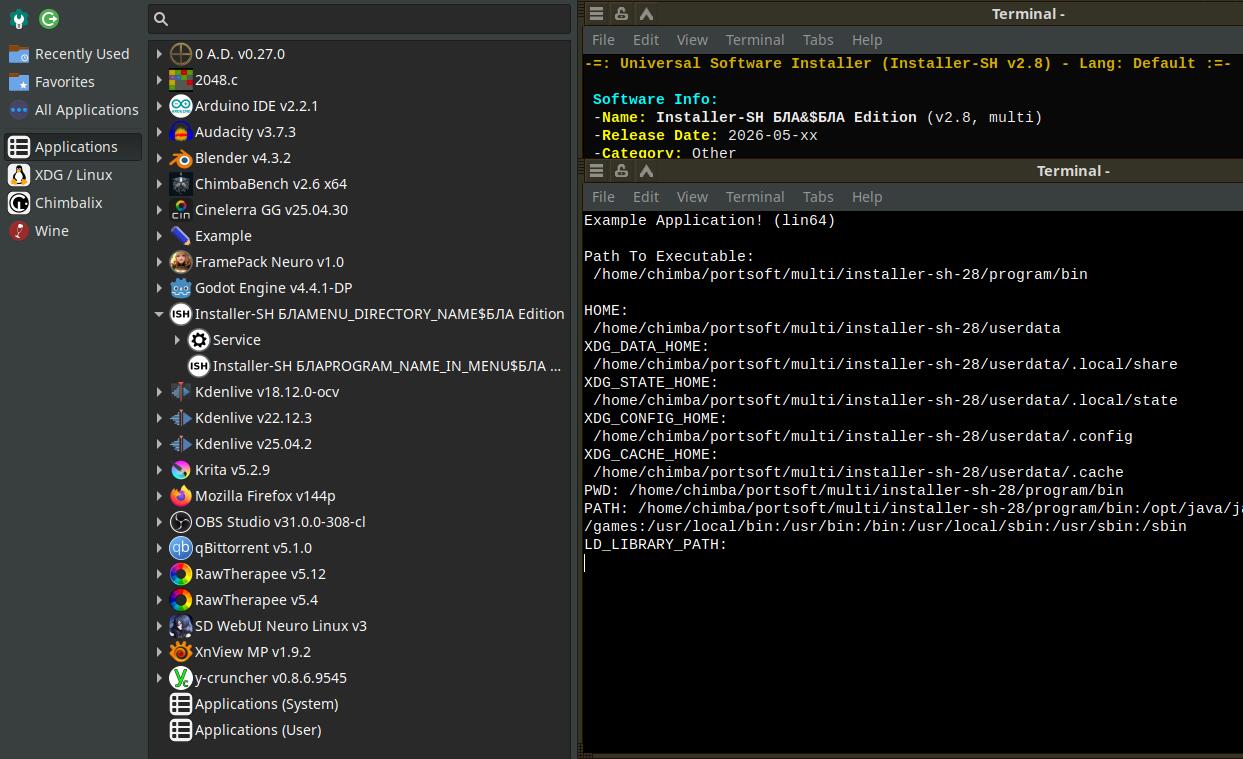Expand the Service subfolder
Image resolution: width=1243 pixels, height=759 pixels.
click(x=177, y=340)
